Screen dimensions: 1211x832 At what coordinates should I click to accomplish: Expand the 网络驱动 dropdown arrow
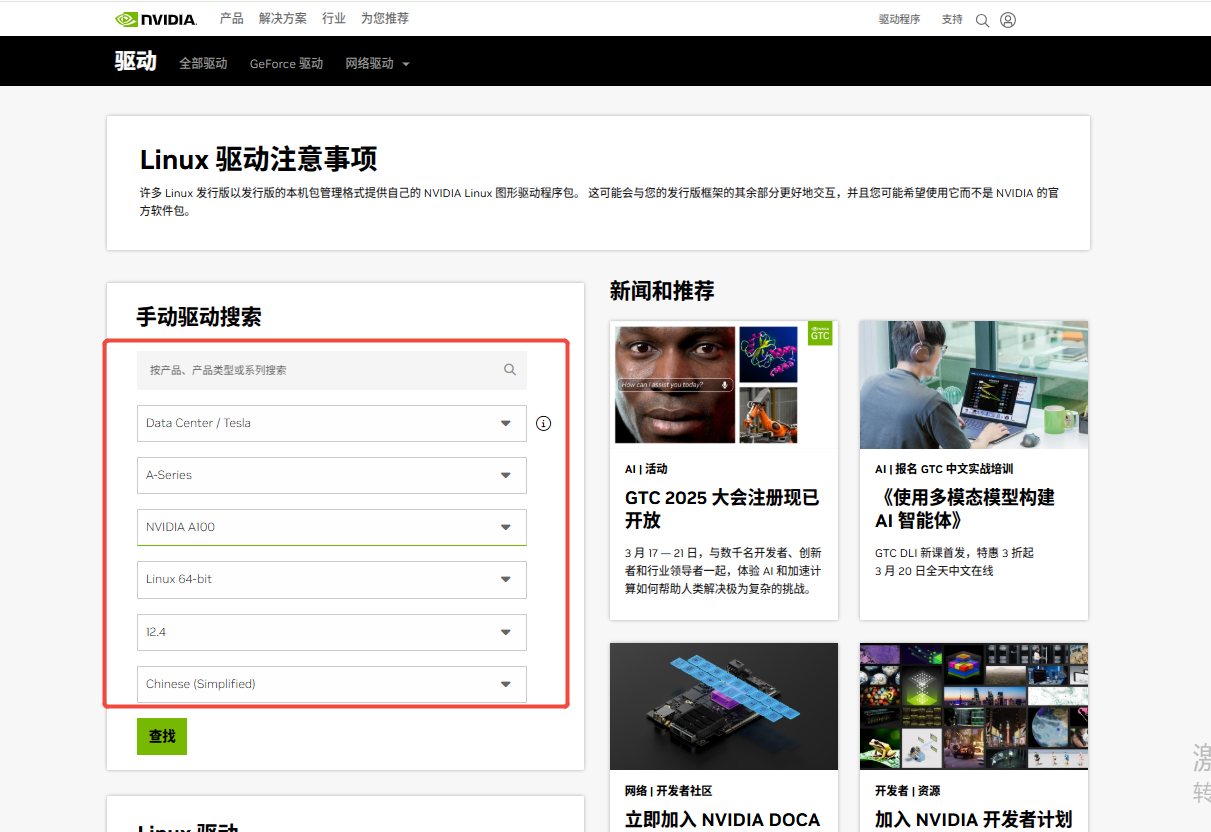(x=406, y=64)
